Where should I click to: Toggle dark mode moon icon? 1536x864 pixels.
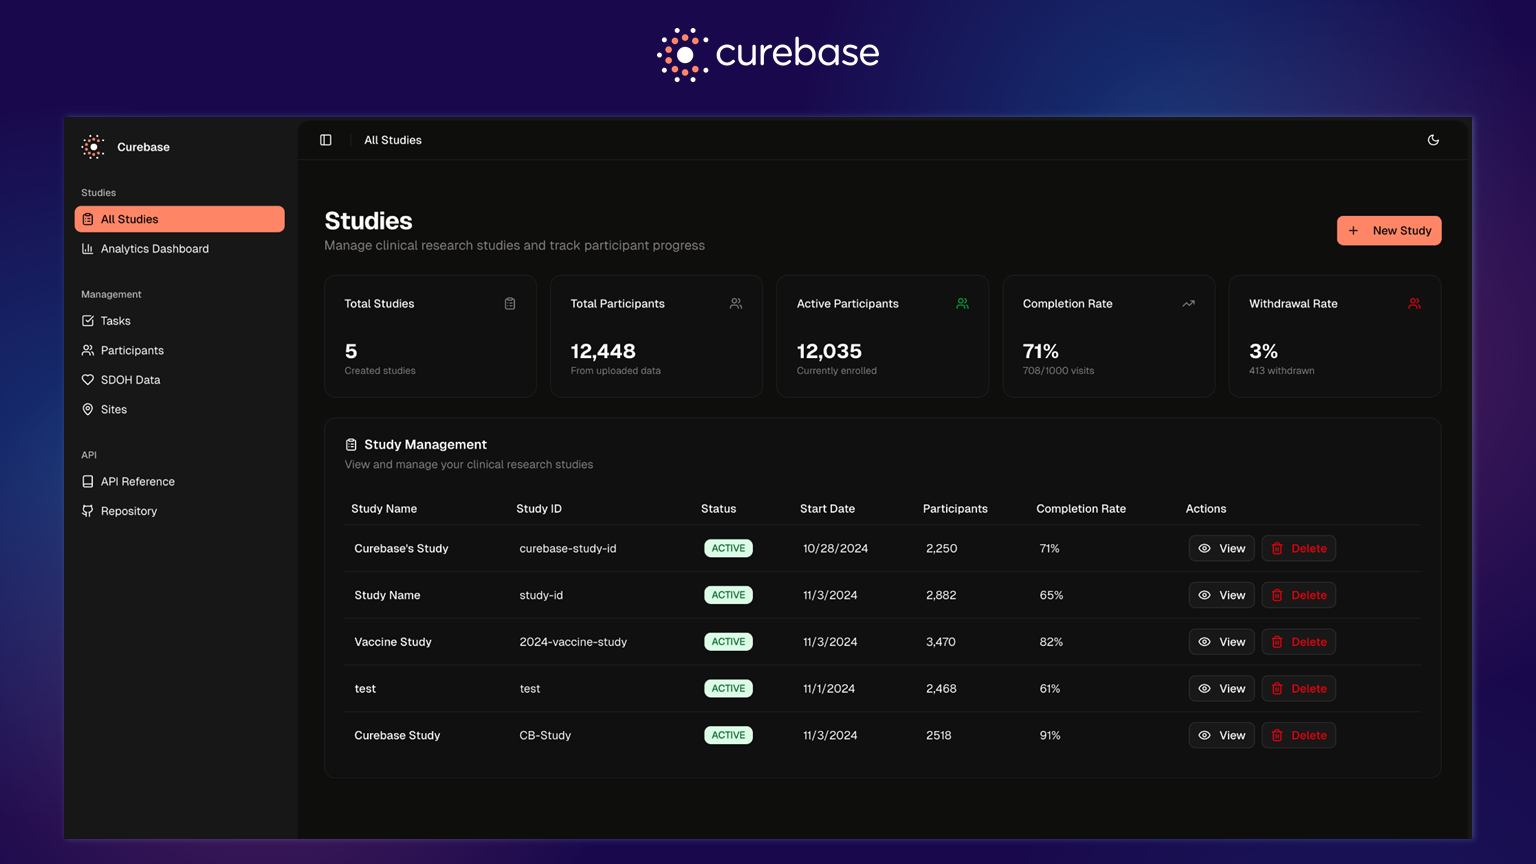(x=1433, y=140)
